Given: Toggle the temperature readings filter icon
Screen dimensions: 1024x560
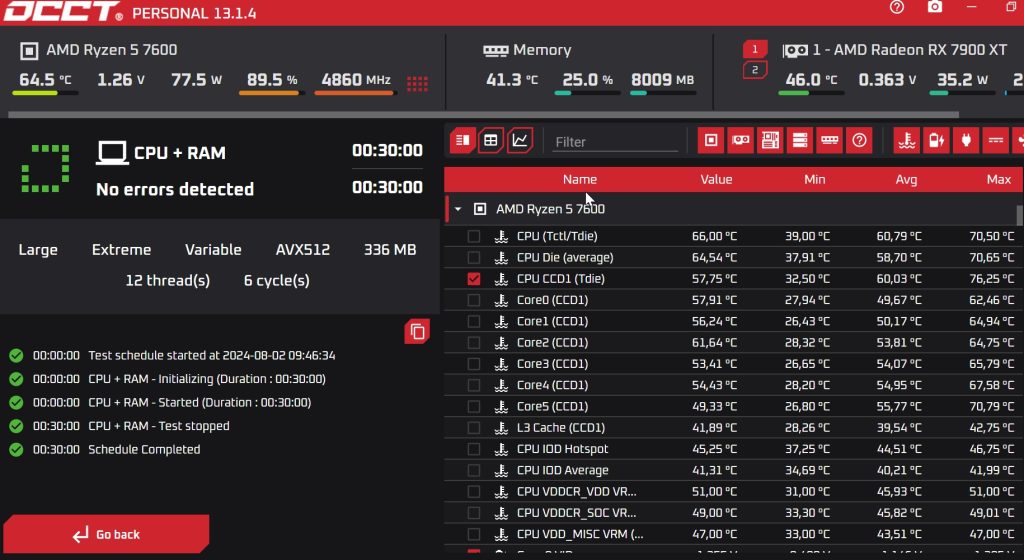Looking at the screenshot, I should (x=906, y=140).
